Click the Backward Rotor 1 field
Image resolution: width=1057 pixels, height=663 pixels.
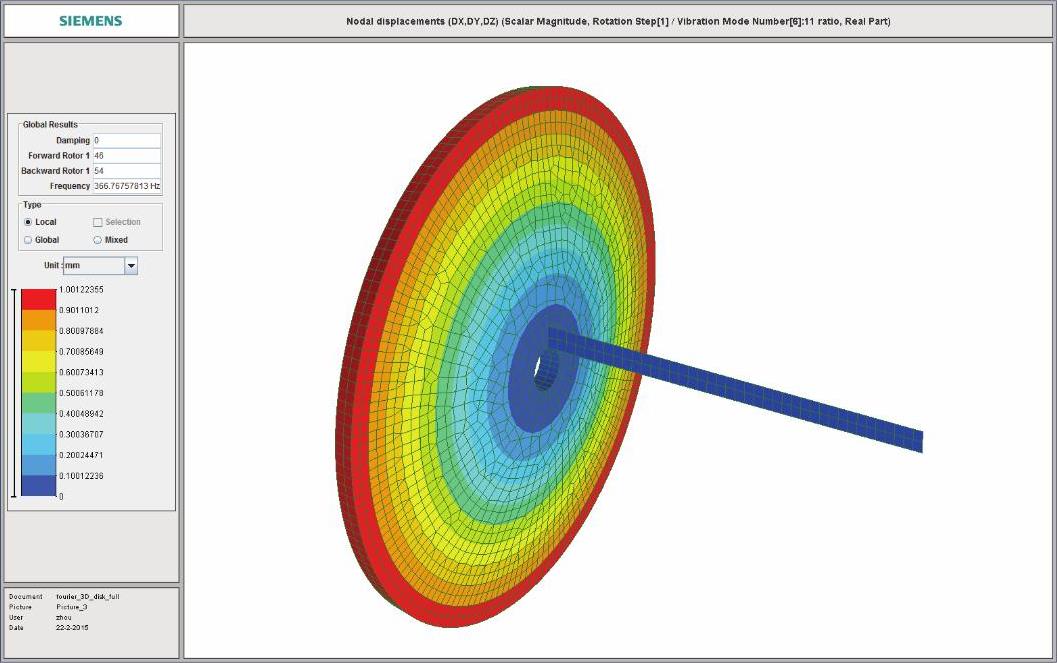coord(126,171)
